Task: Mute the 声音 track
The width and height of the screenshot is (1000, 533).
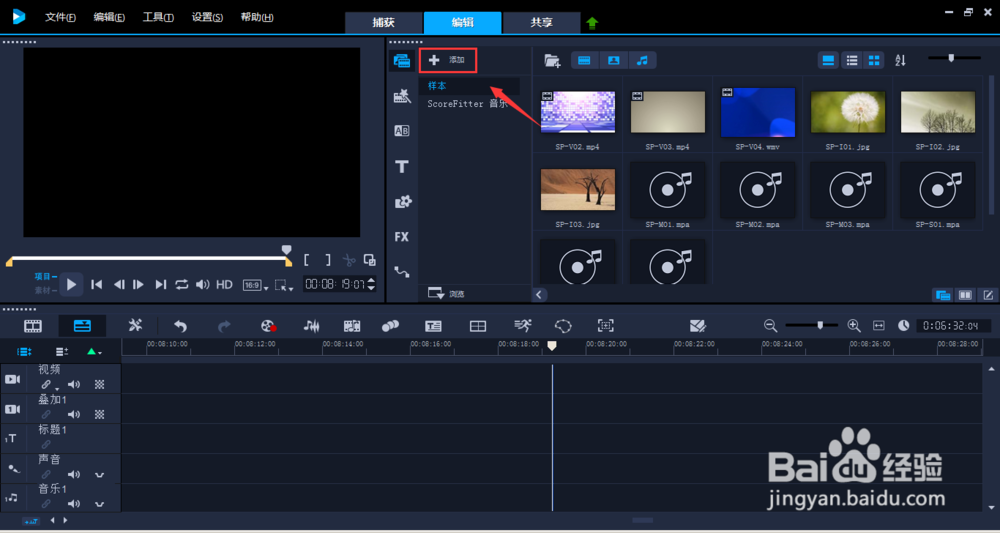Action: (x=74, y=474)
